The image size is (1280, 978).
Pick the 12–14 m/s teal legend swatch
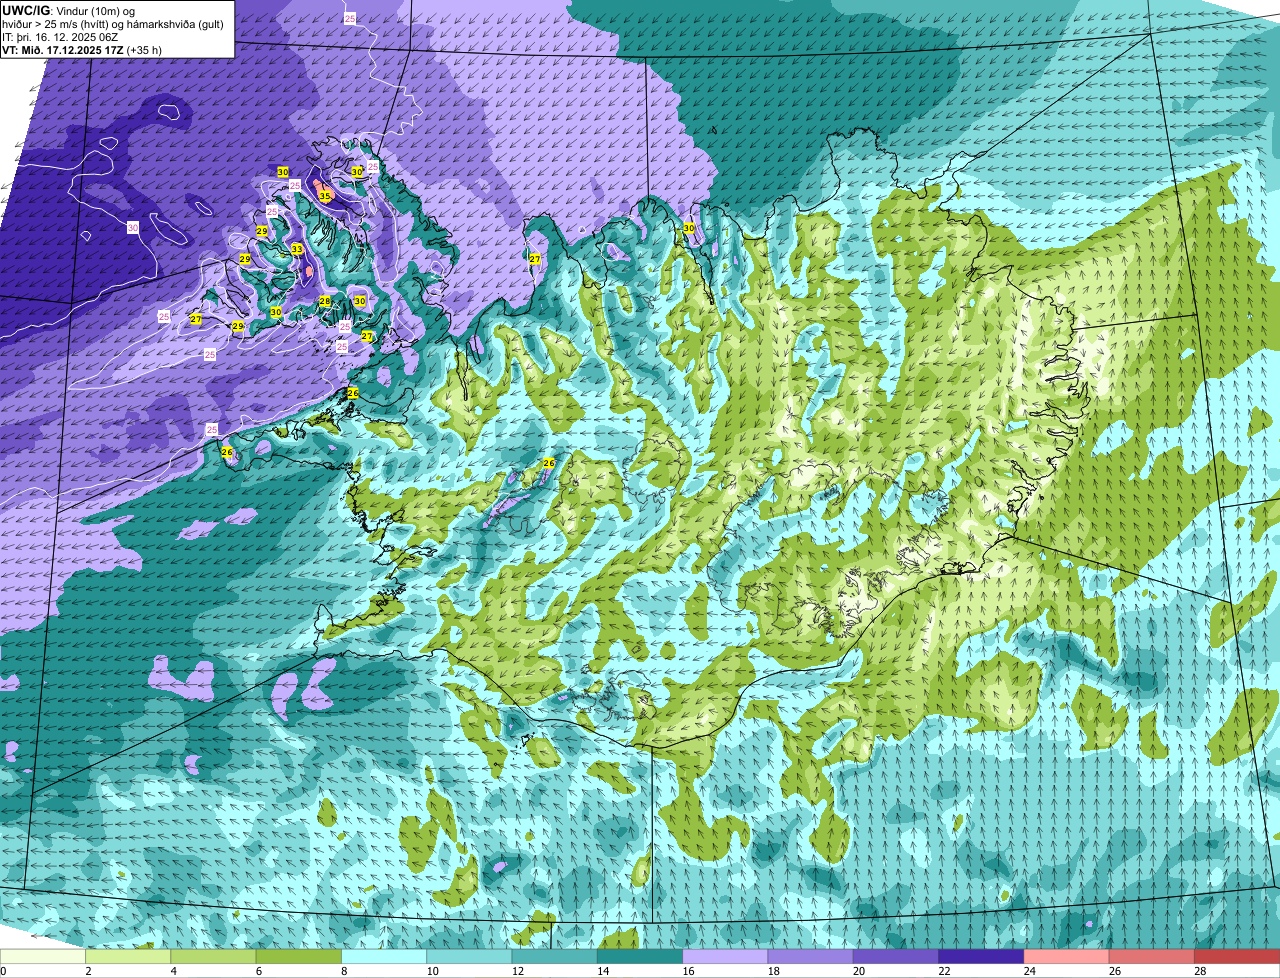click(555, 957)
